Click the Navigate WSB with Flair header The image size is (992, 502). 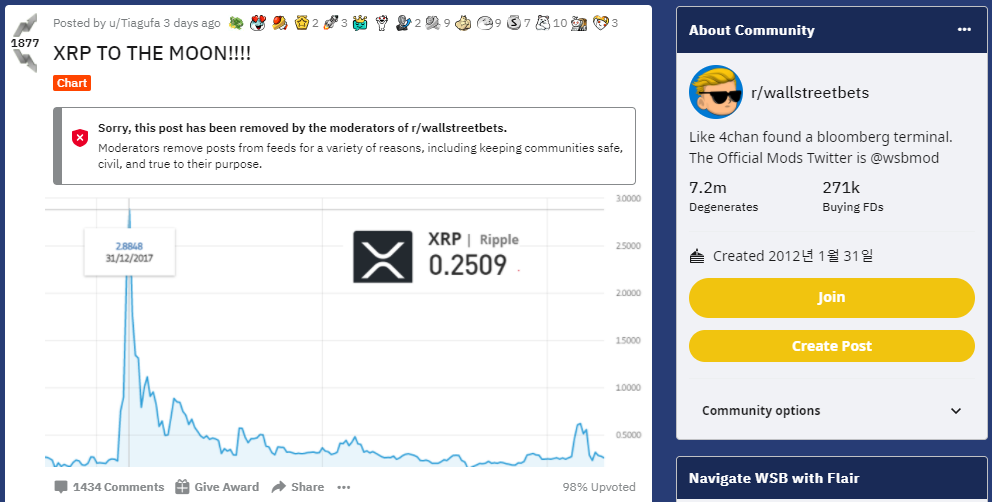tap(774, 478)
